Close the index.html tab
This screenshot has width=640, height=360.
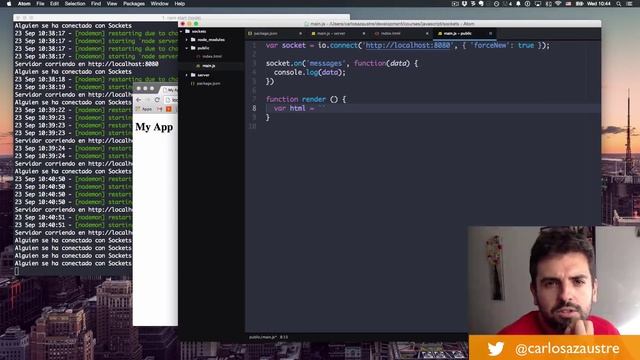point(427,33)
